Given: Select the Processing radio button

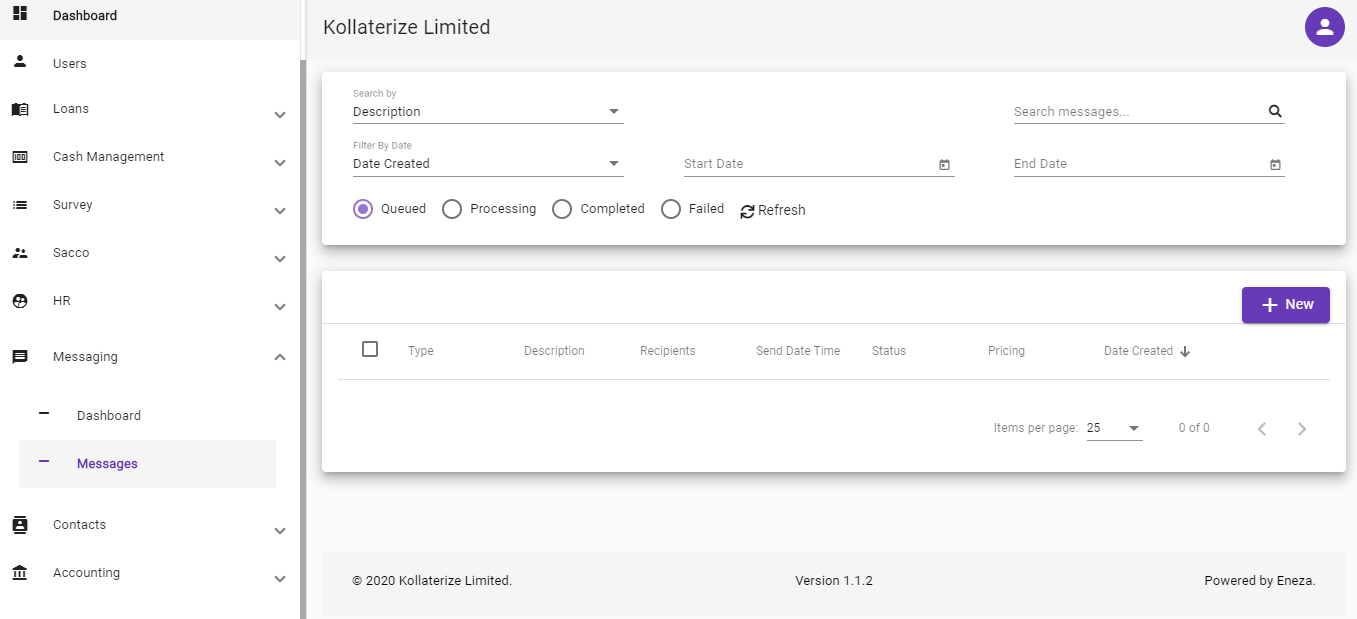Looking at the screenshot, I should (x=452, y=209).
